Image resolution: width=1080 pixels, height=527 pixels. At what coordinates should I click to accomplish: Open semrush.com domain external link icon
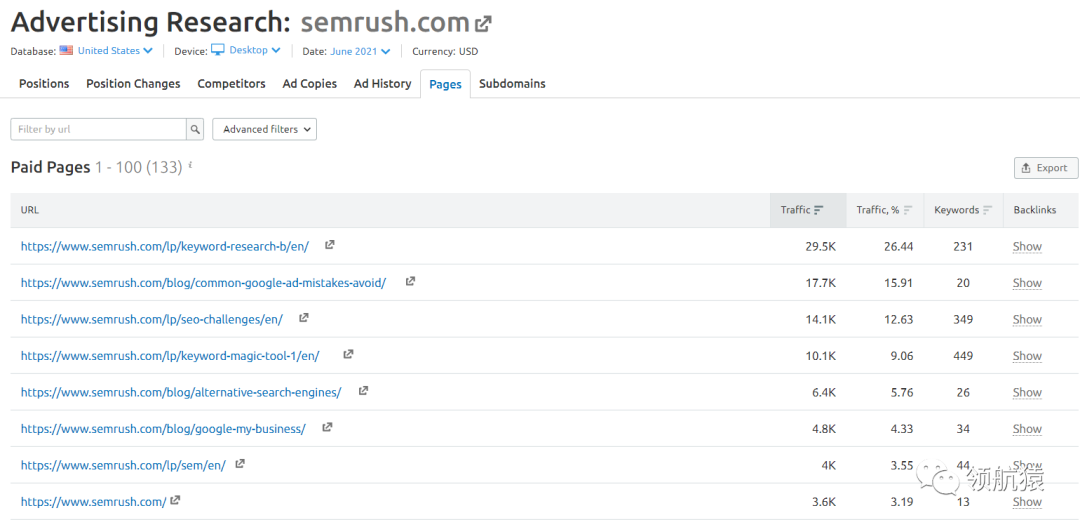coord(484,24)
